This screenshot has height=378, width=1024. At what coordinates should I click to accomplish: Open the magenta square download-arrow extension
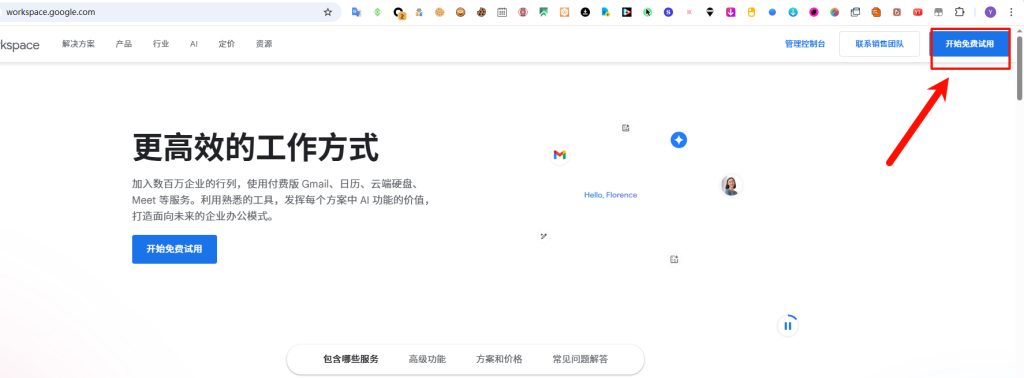pos(731,12)
